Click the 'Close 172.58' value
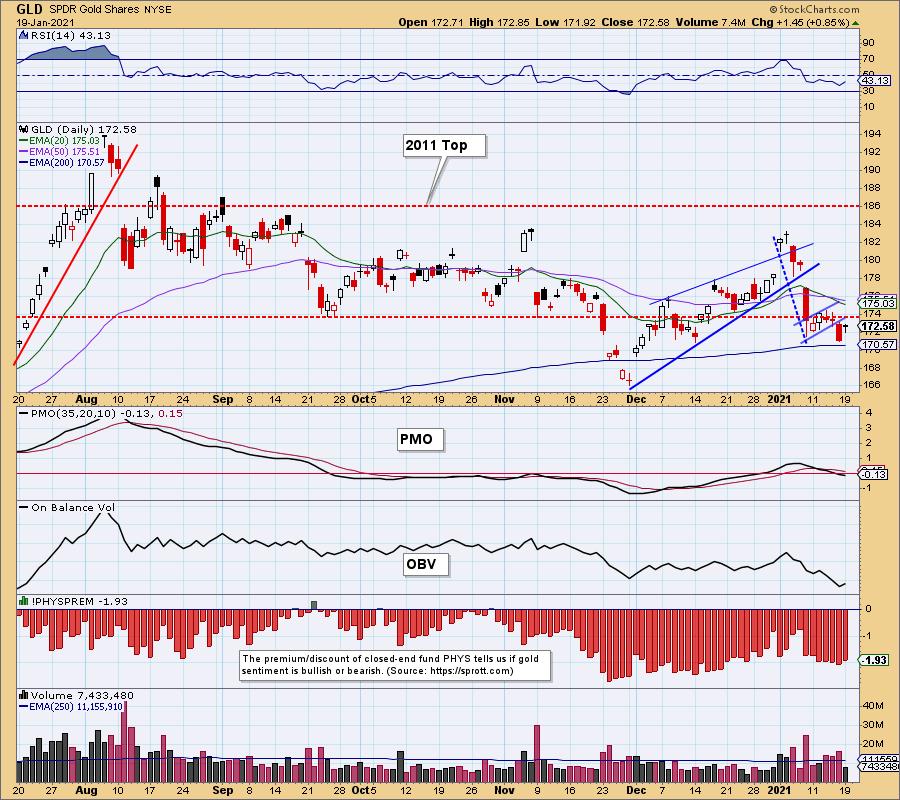This screenshot has height=800, width=900. pyautogui.click(x=636, y=22)
